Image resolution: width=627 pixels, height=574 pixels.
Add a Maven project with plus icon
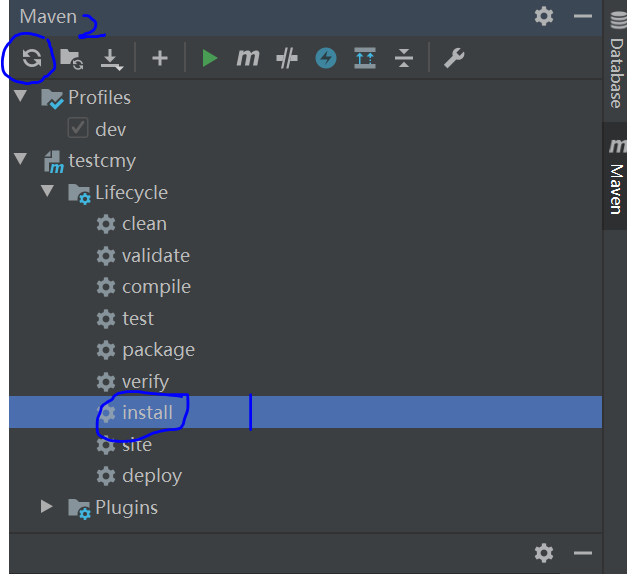click(x=160, y=58)
